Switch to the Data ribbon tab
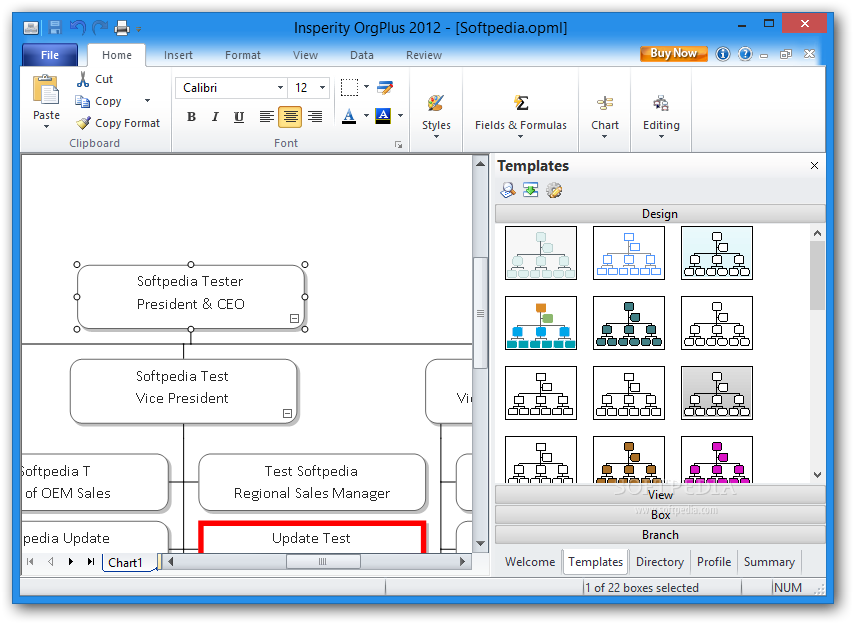 pyautogui.click(x=362, y=55)
